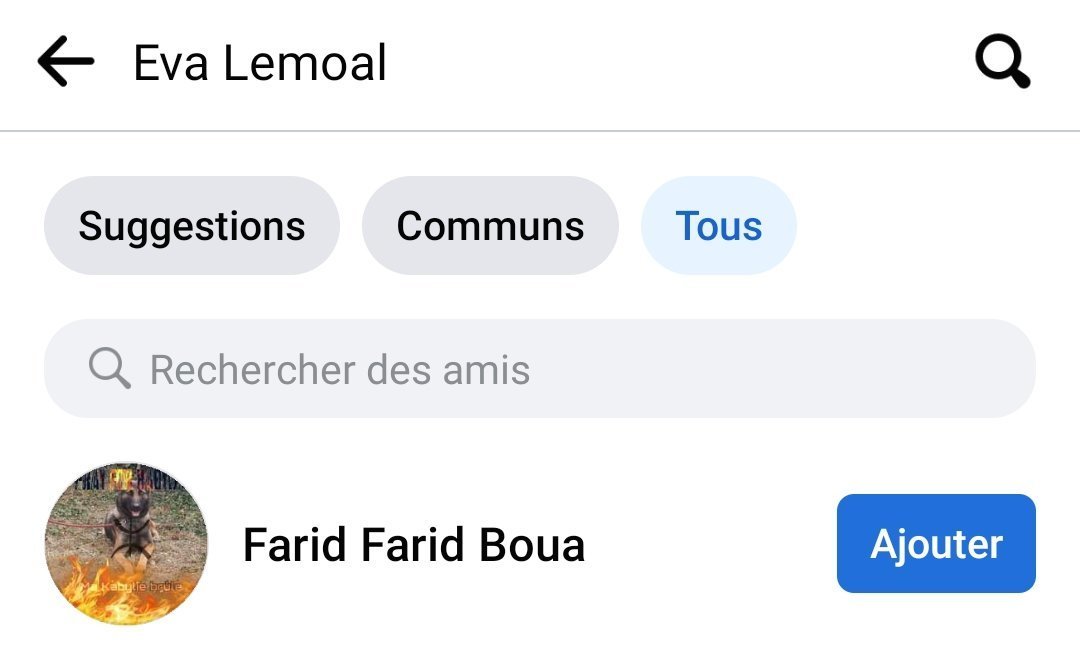Select the Suggestions filter tab
1080x669 pixels.
pyautogui.click(x=192, y=226)
